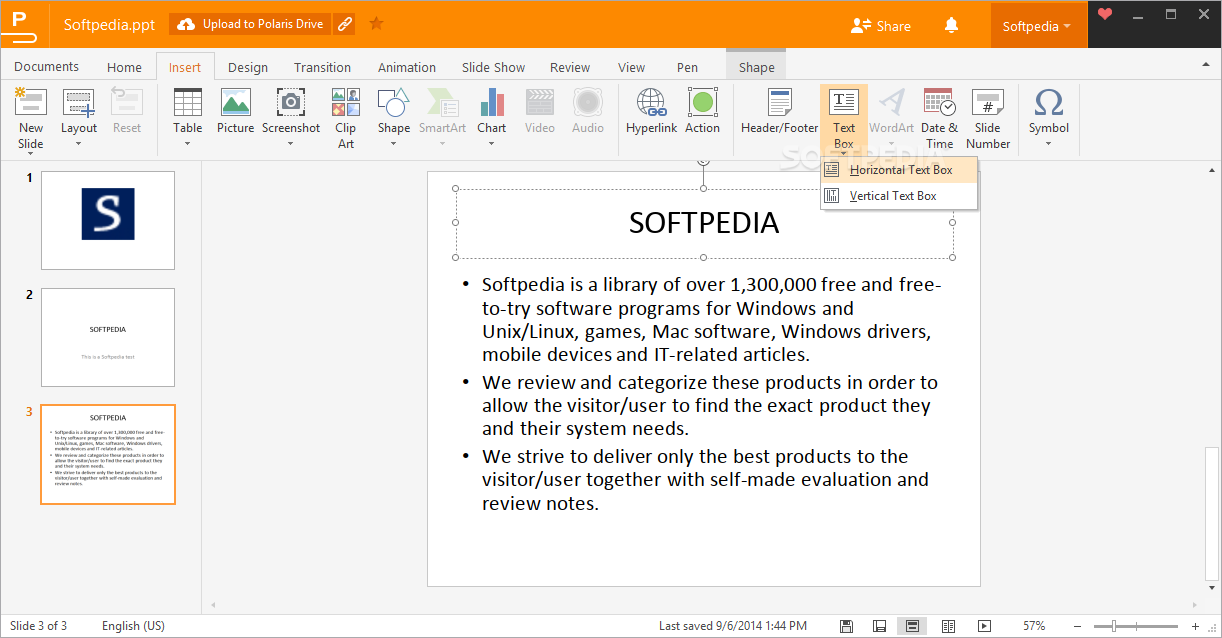
Task: Insert a Video
Action: [x=540, y=110]
